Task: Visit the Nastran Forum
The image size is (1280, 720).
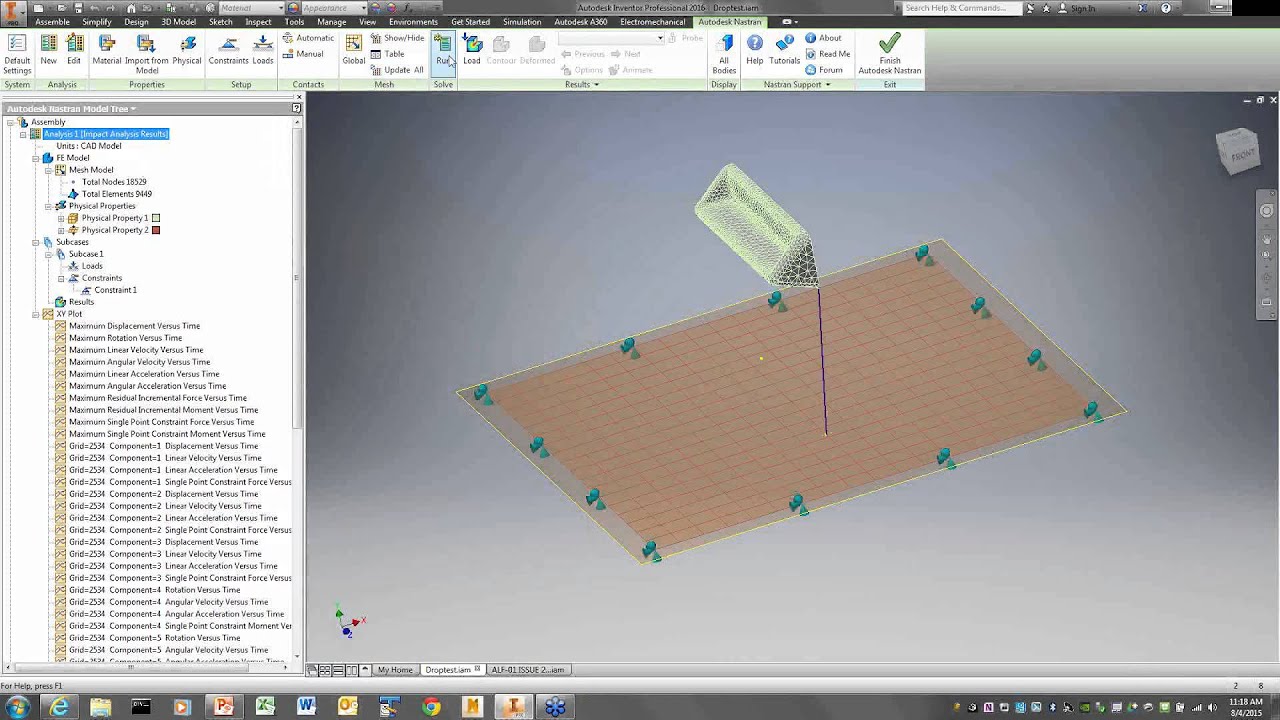Action: (824, 70)
